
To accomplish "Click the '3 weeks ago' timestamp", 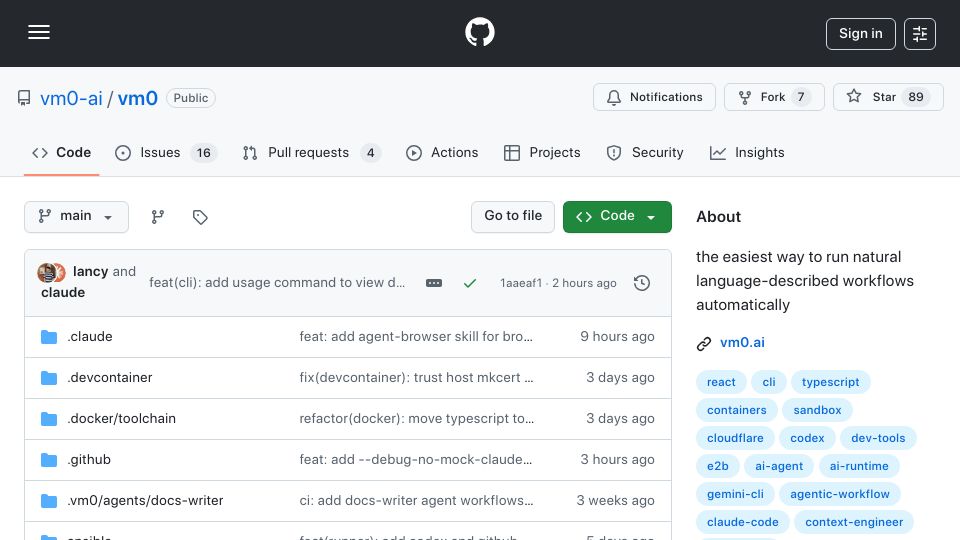I will [x=615, y=501].
